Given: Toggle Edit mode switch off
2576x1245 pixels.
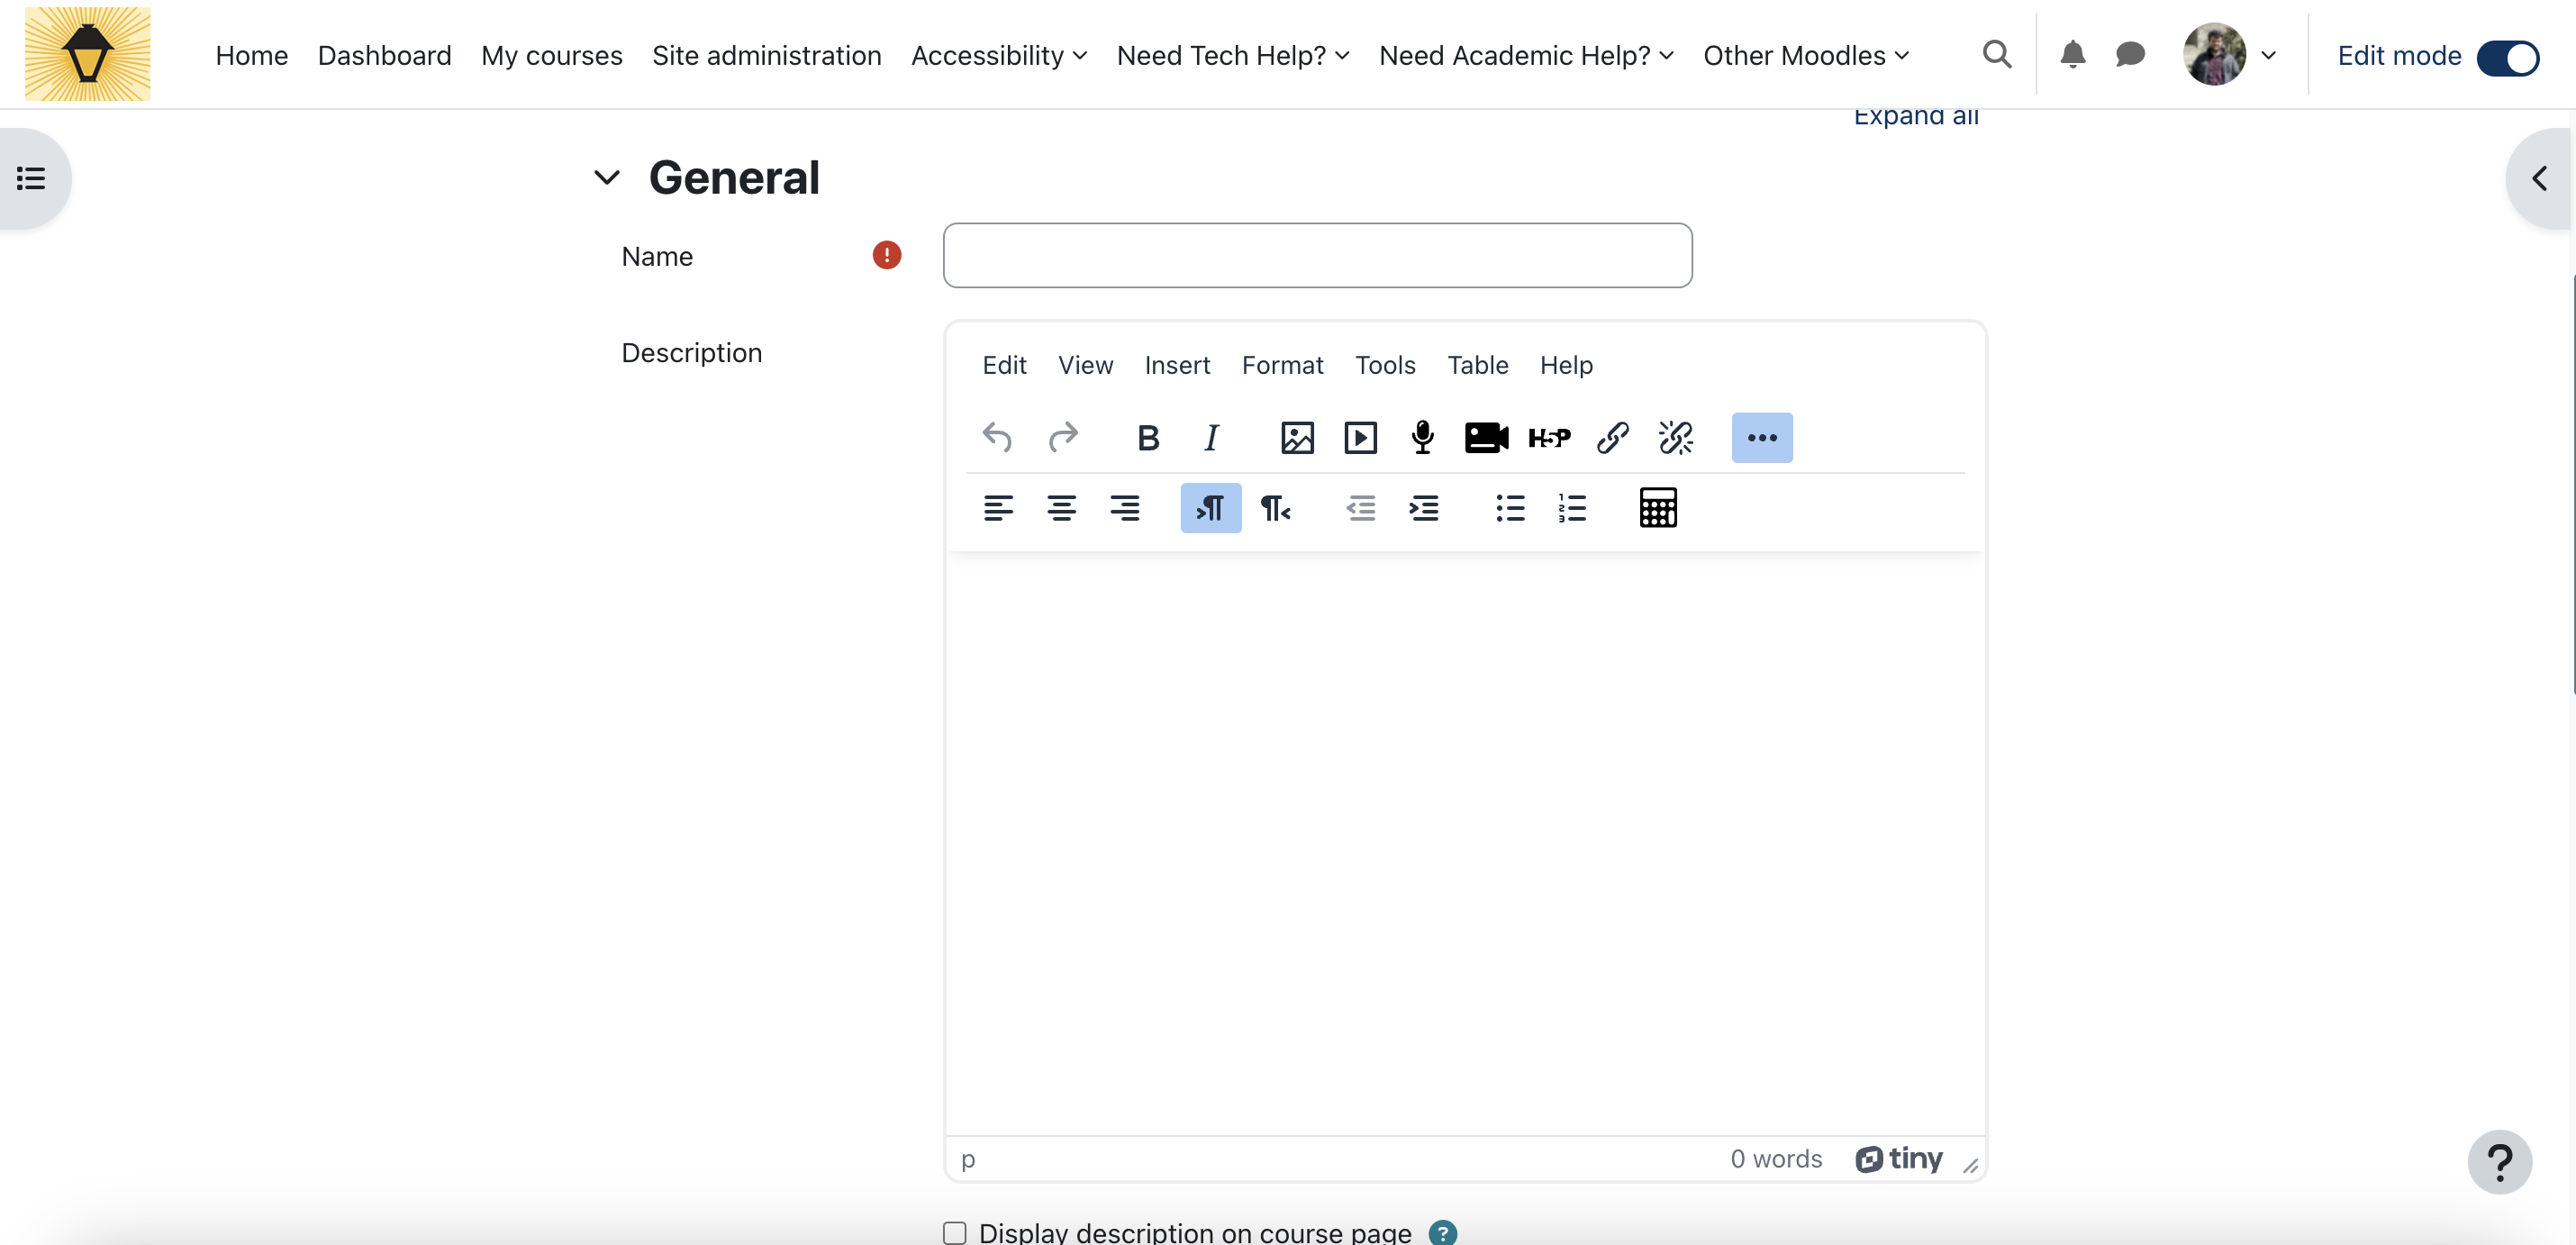Looking at the screenshot, I should click(x=2507, y=57).
